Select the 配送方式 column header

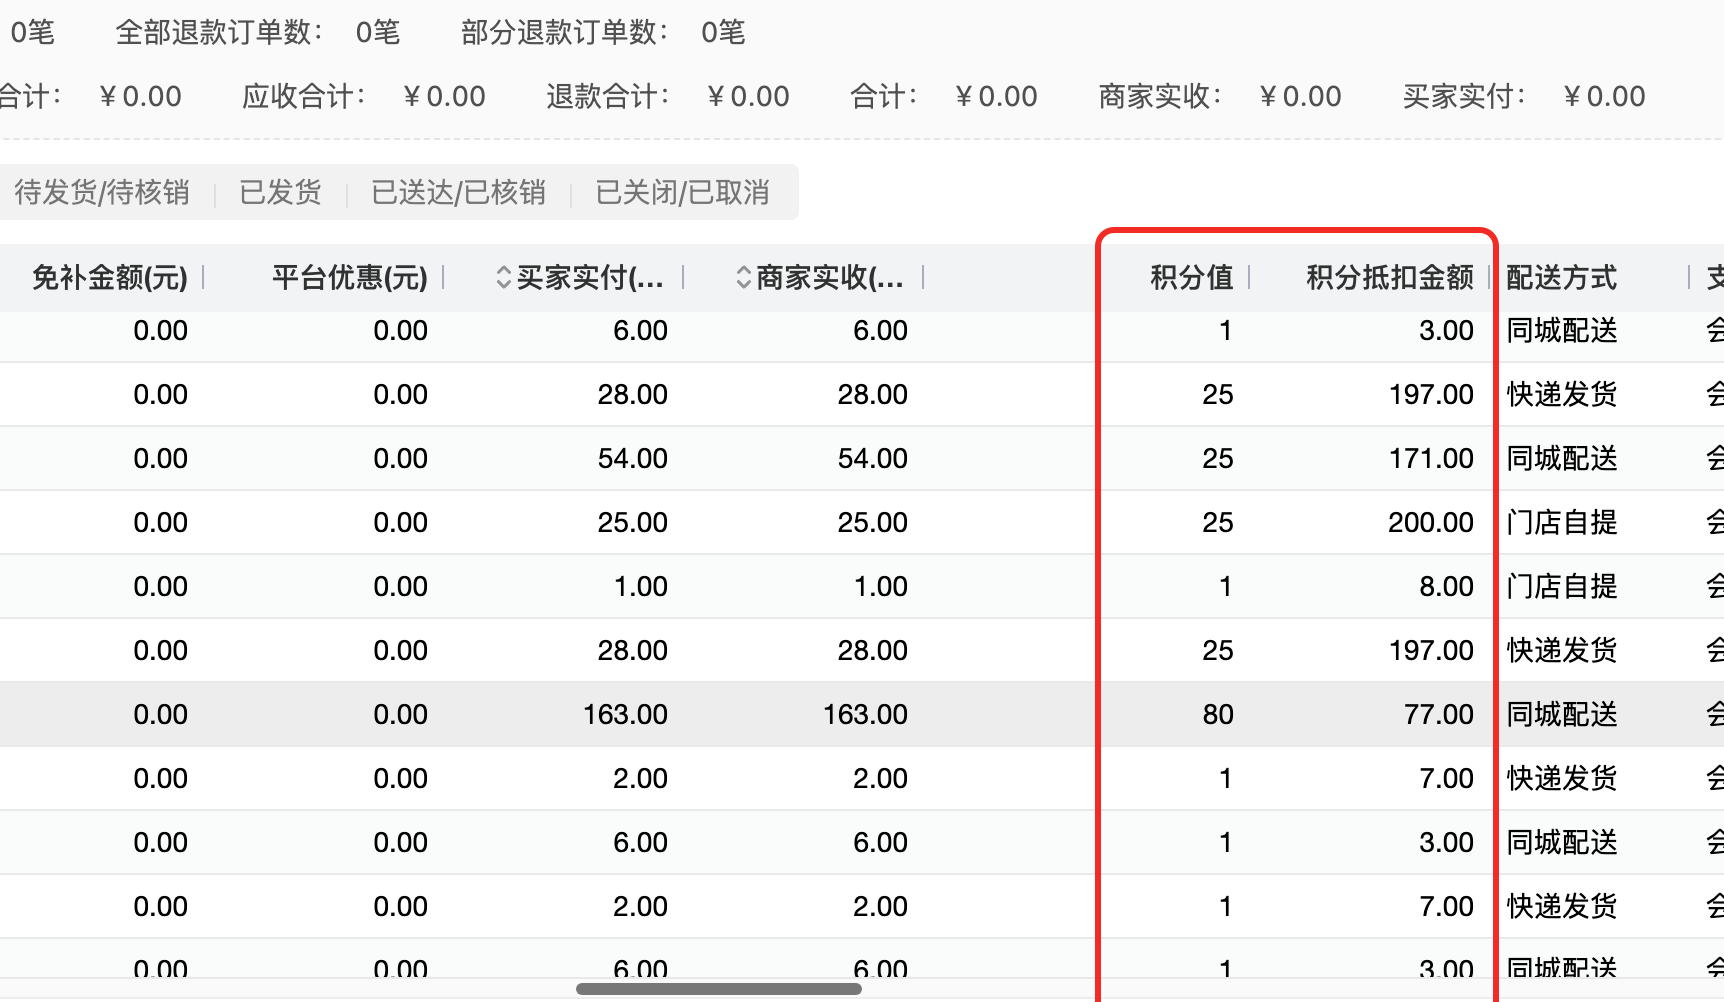coord(1561,278)
